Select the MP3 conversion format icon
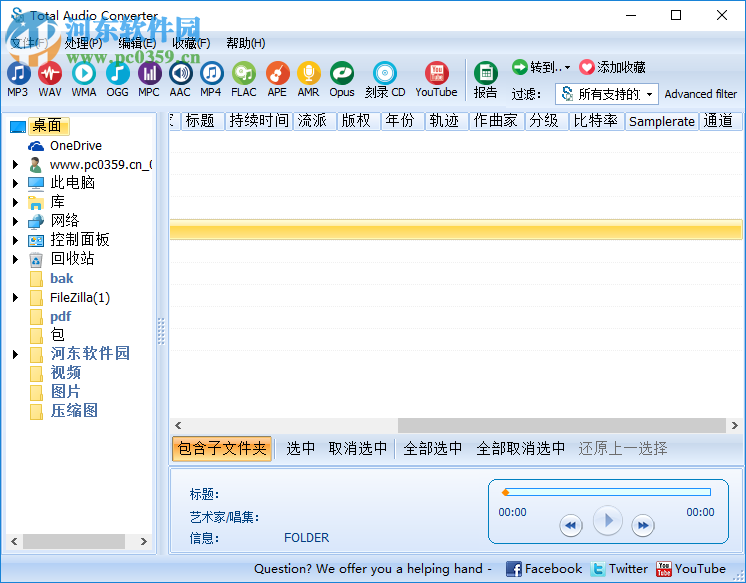 (x=18, y=74)
